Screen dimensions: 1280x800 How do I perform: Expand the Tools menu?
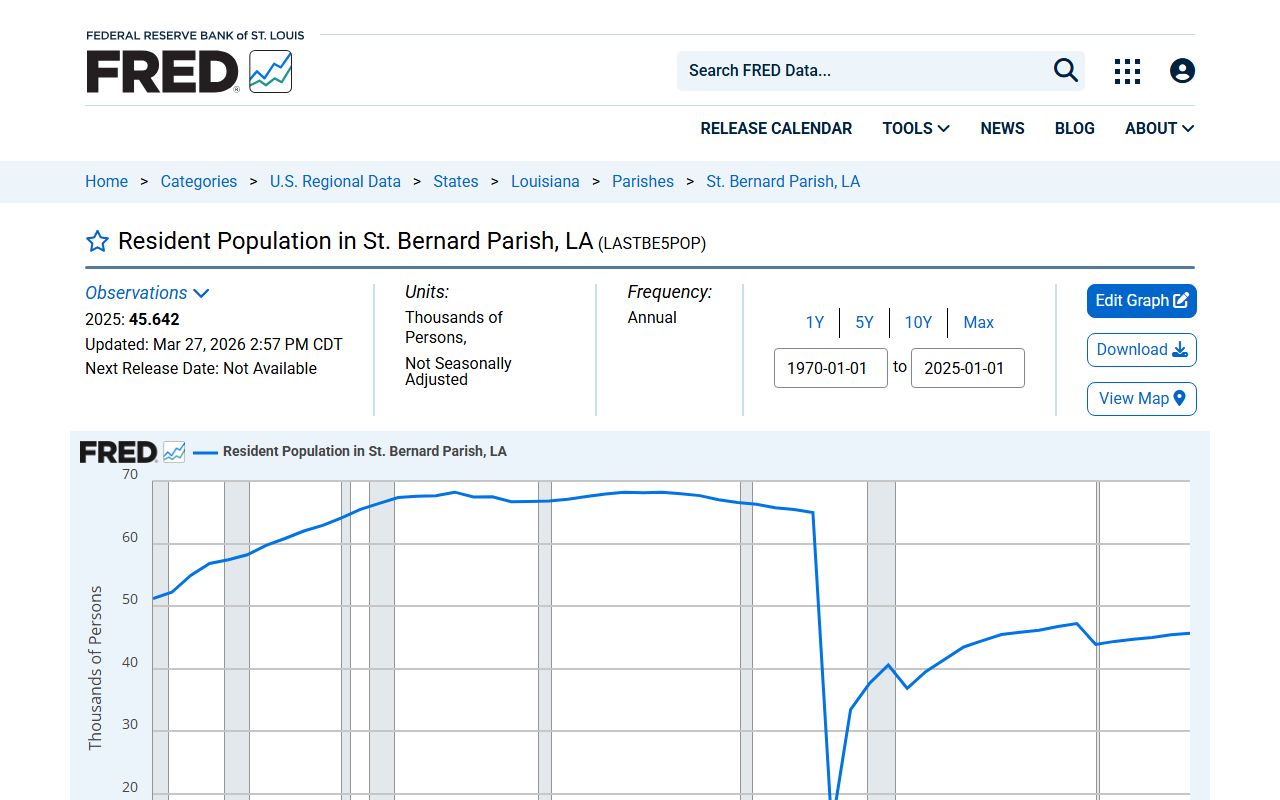pyautogui.click(x=916, y=128)
